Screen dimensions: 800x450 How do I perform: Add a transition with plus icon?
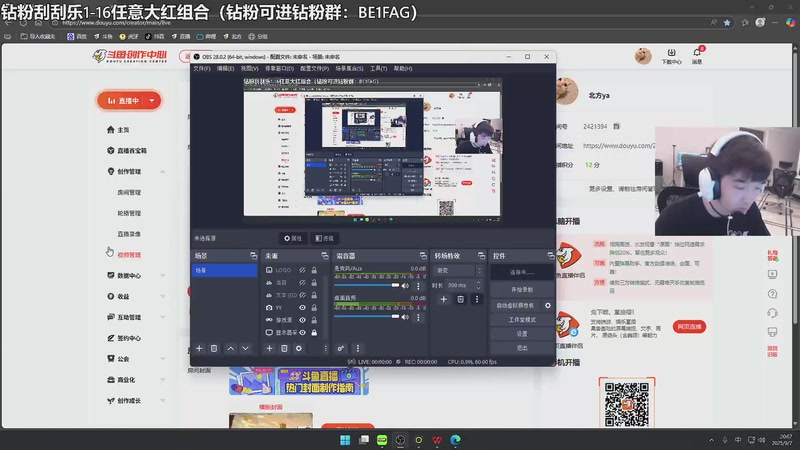443,299
